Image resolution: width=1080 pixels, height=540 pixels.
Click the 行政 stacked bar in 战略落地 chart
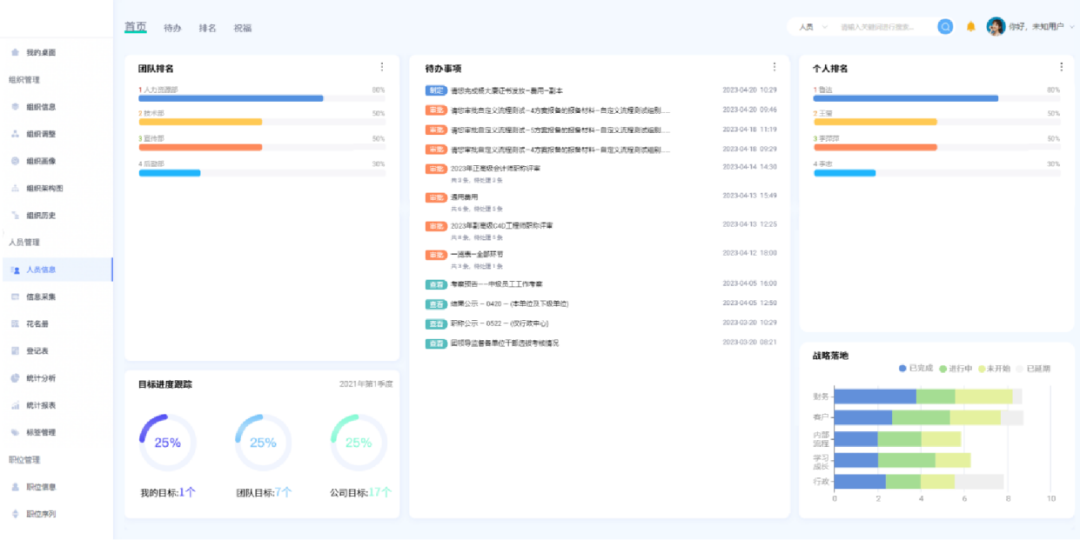click(x=919, y=481)
